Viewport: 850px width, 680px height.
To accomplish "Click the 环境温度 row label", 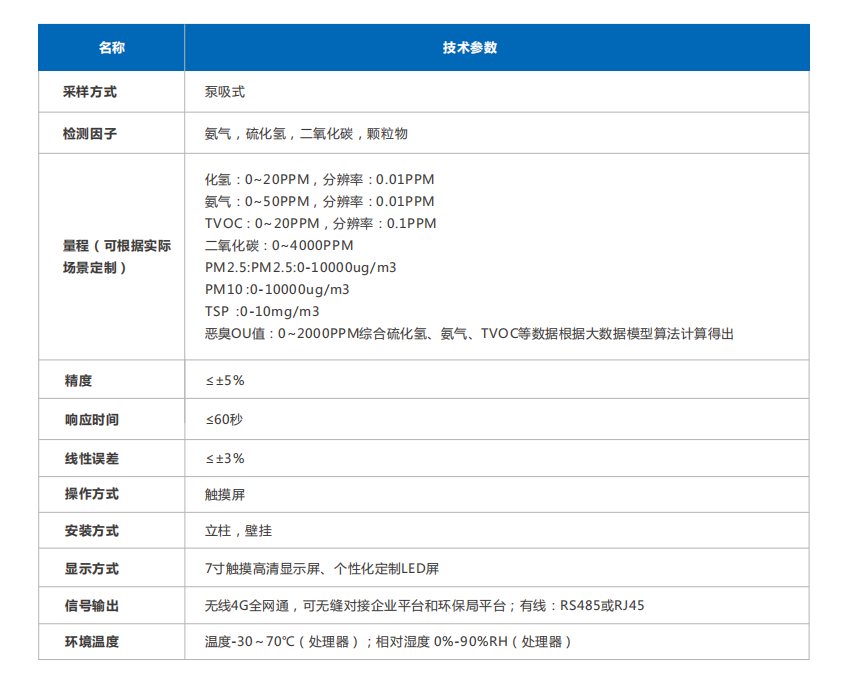I will click(90, 642).
